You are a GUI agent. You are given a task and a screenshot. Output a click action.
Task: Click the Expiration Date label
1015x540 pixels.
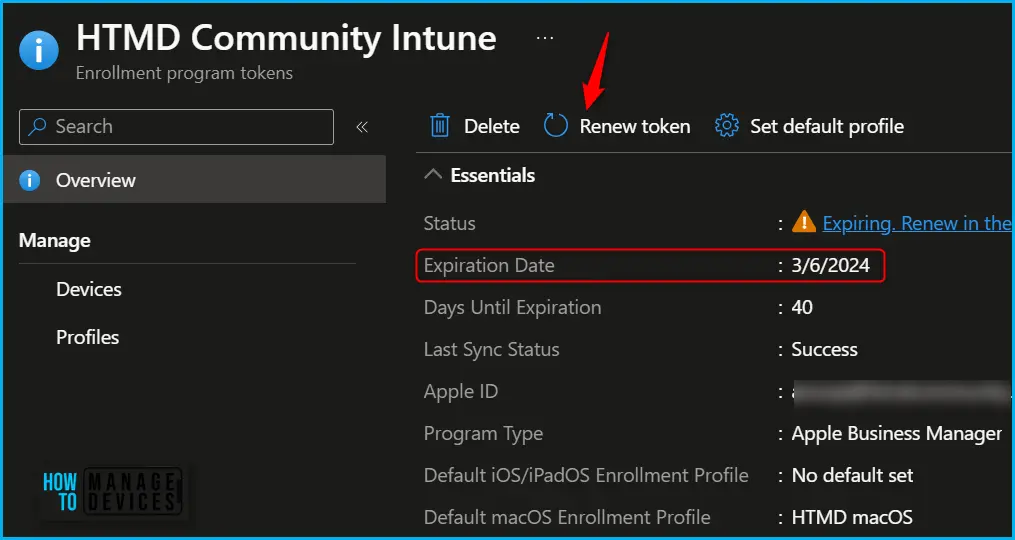pos(489,265)
